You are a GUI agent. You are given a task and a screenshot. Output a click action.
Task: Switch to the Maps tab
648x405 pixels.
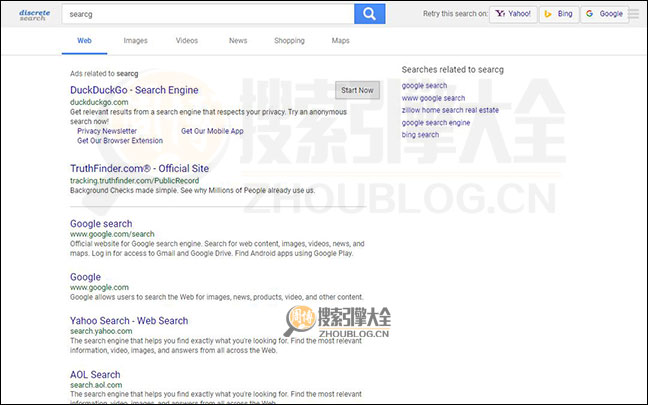(341, 41)
